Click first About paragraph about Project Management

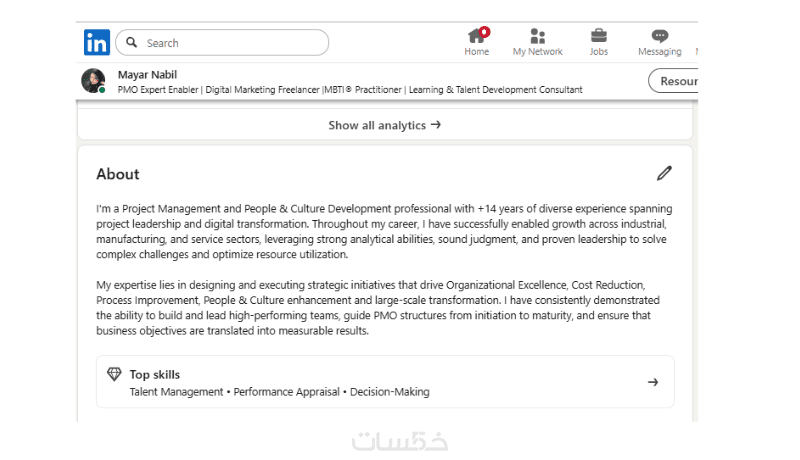pyautogui.click(x=384, y=232)
